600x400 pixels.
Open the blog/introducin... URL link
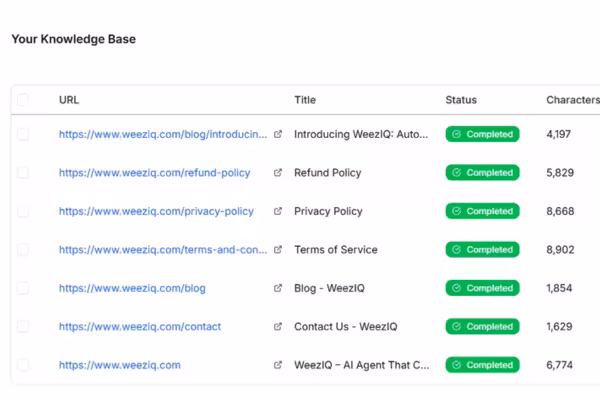pyautogui.click(x=163, y=134)
